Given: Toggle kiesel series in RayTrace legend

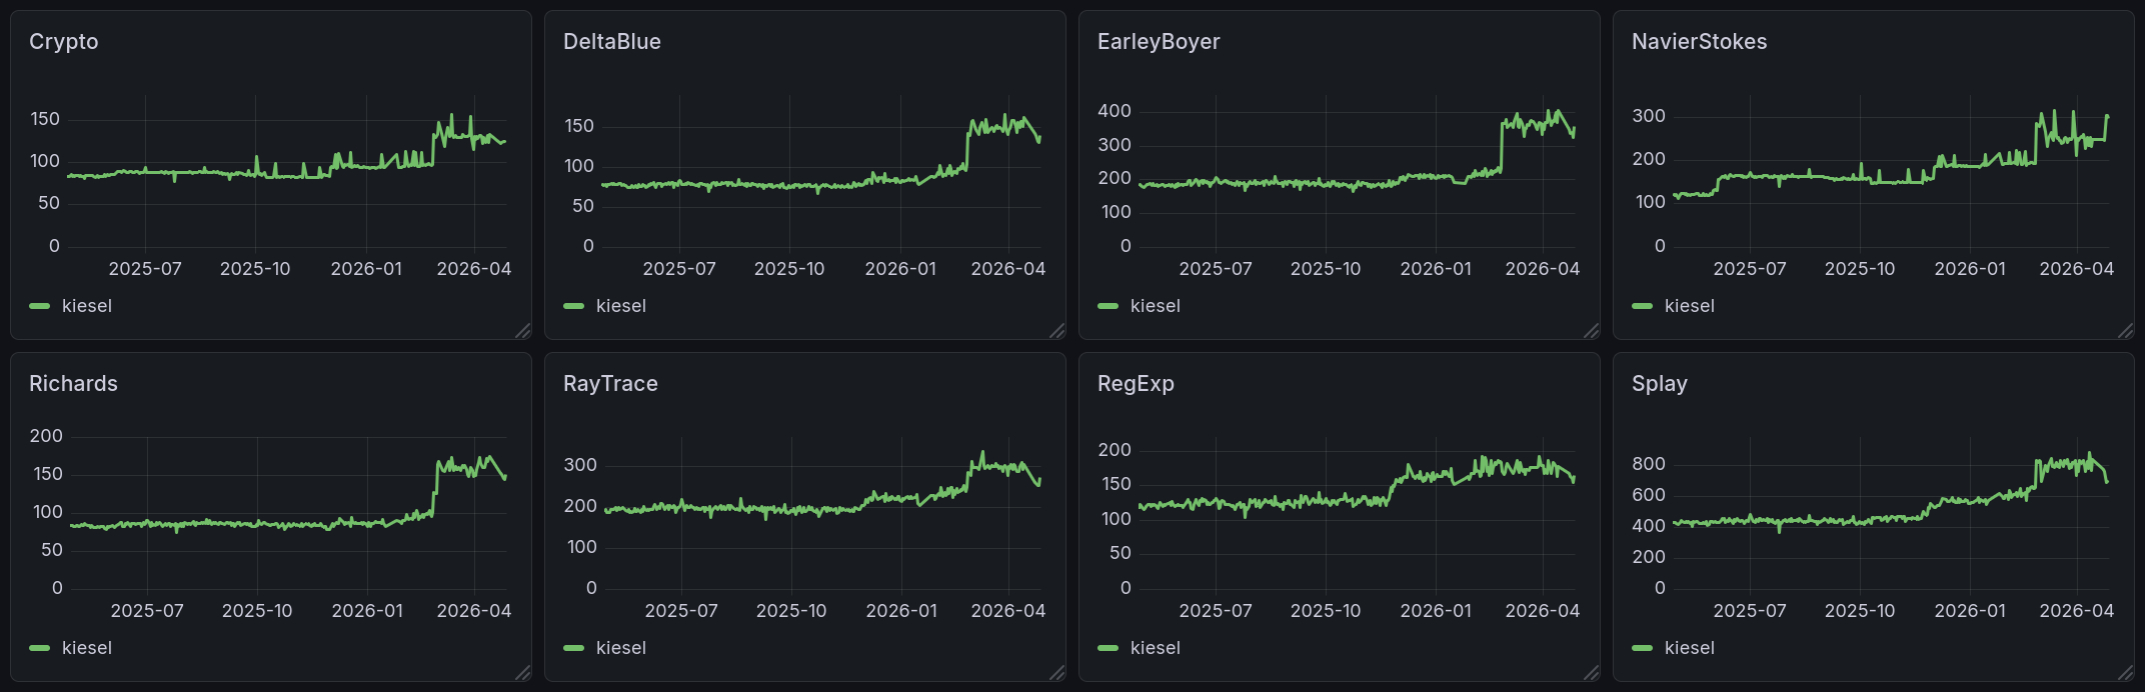Looking at the screenshot, I should [x=620, y=648].
